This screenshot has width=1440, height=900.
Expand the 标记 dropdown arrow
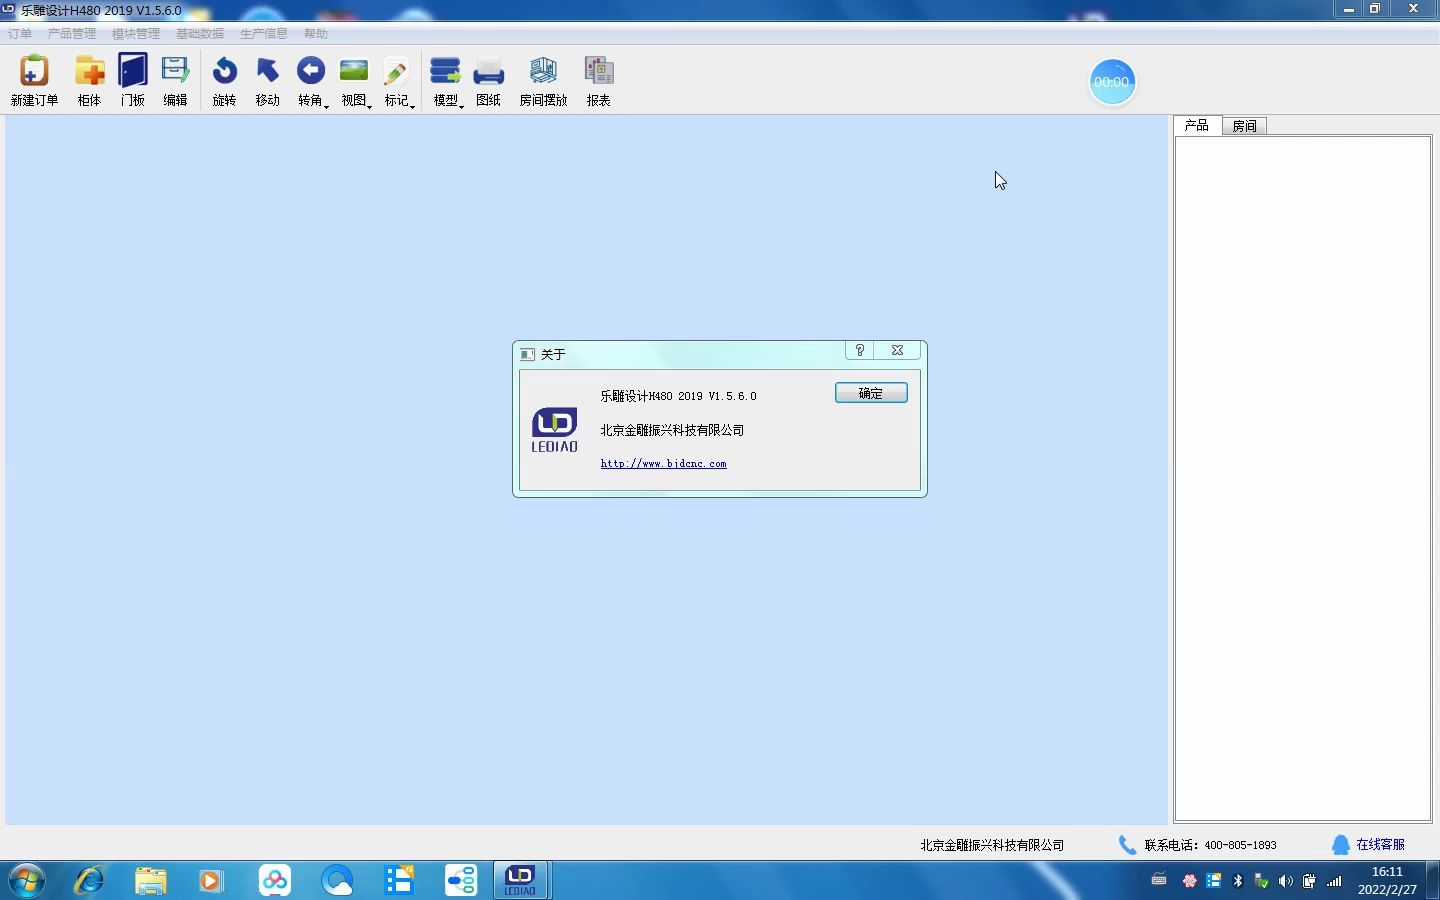click(413, 105)
